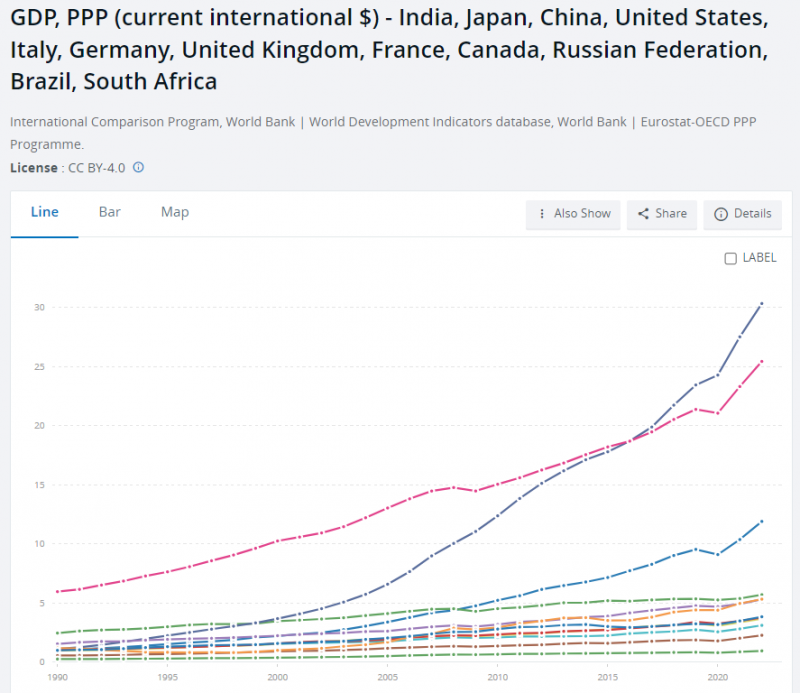The height and width of the screenshot is (693, 800).
Task: Click the highest line's 2022 endpoint near 30
Action: coord(762,303)
